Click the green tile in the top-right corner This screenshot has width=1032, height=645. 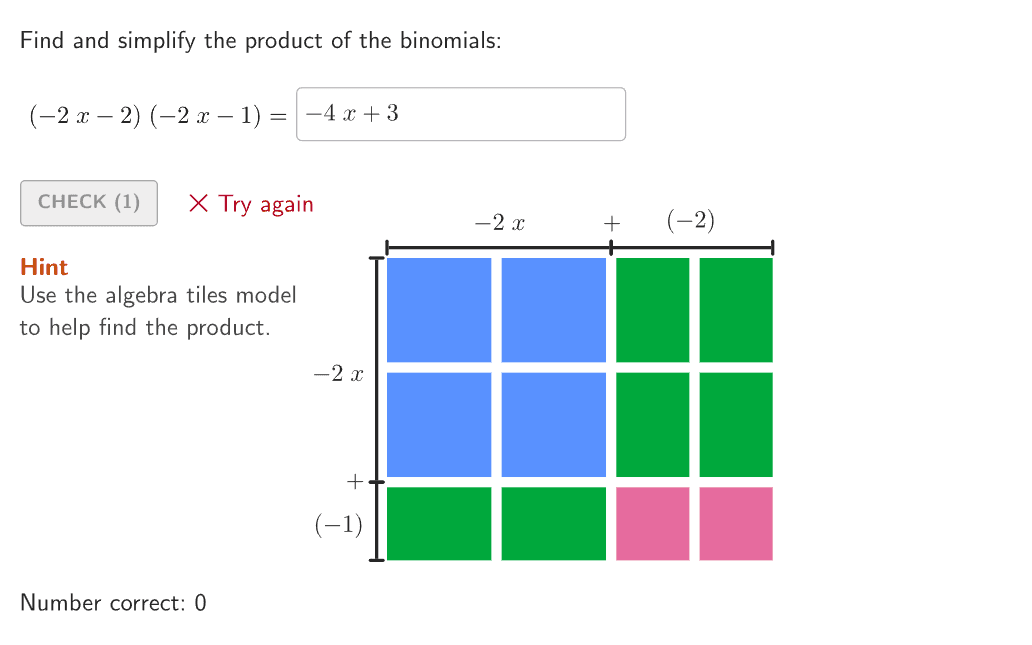pyautogui.click(x=736, y=310)
